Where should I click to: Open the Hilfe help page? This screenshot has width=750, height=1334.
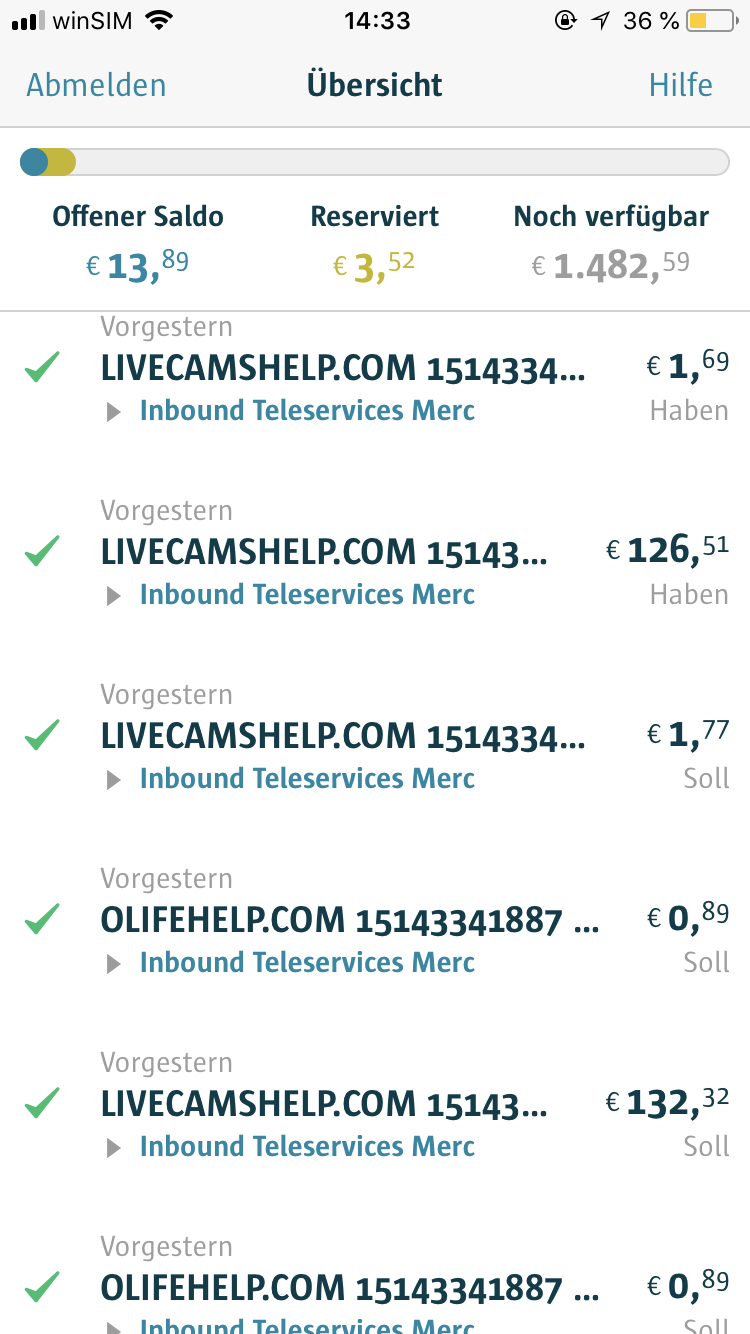pyautogui.click(x=680, y=85)
